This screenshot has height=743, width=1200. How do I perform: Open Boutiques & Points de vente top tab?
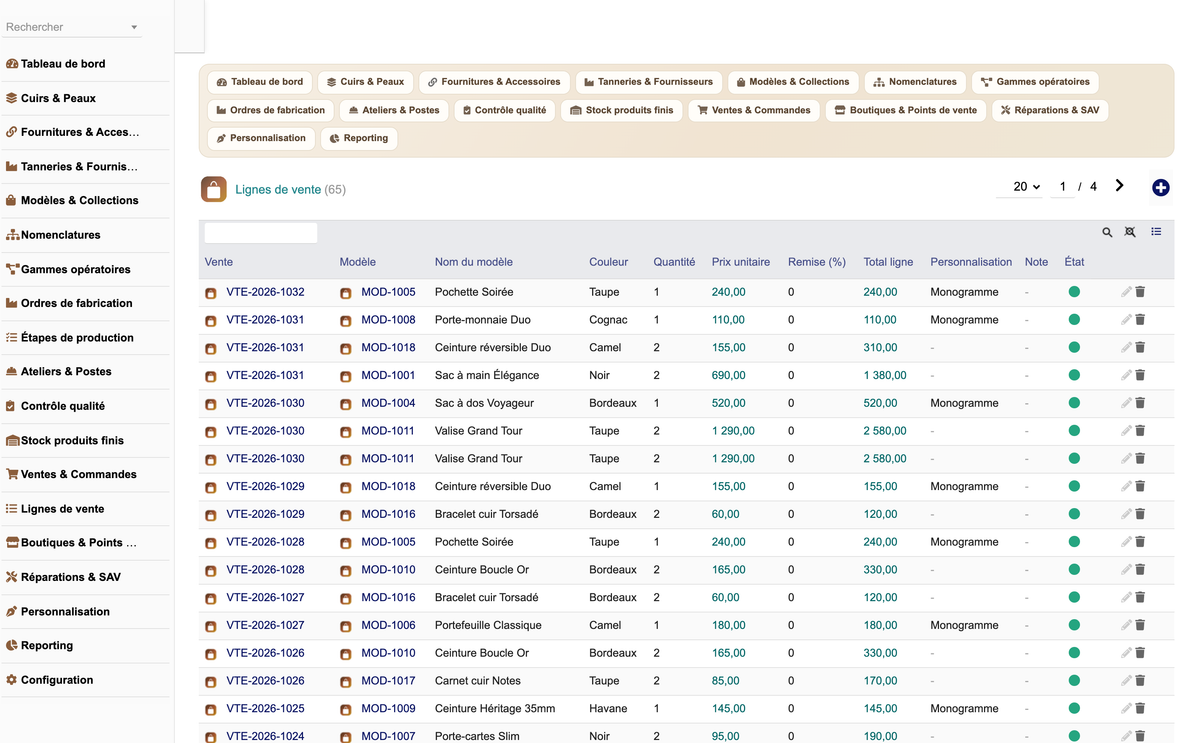coord(906,110)
